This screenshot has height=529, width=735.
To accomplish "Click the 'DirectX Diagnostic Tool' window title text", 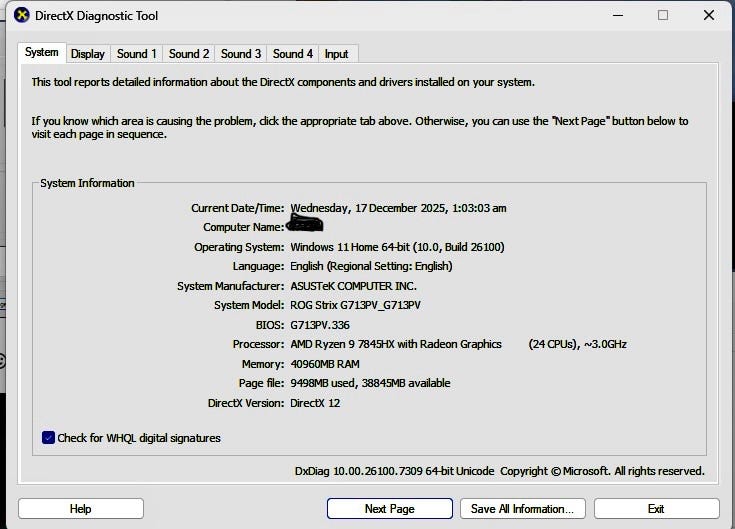I will point(97,15).
